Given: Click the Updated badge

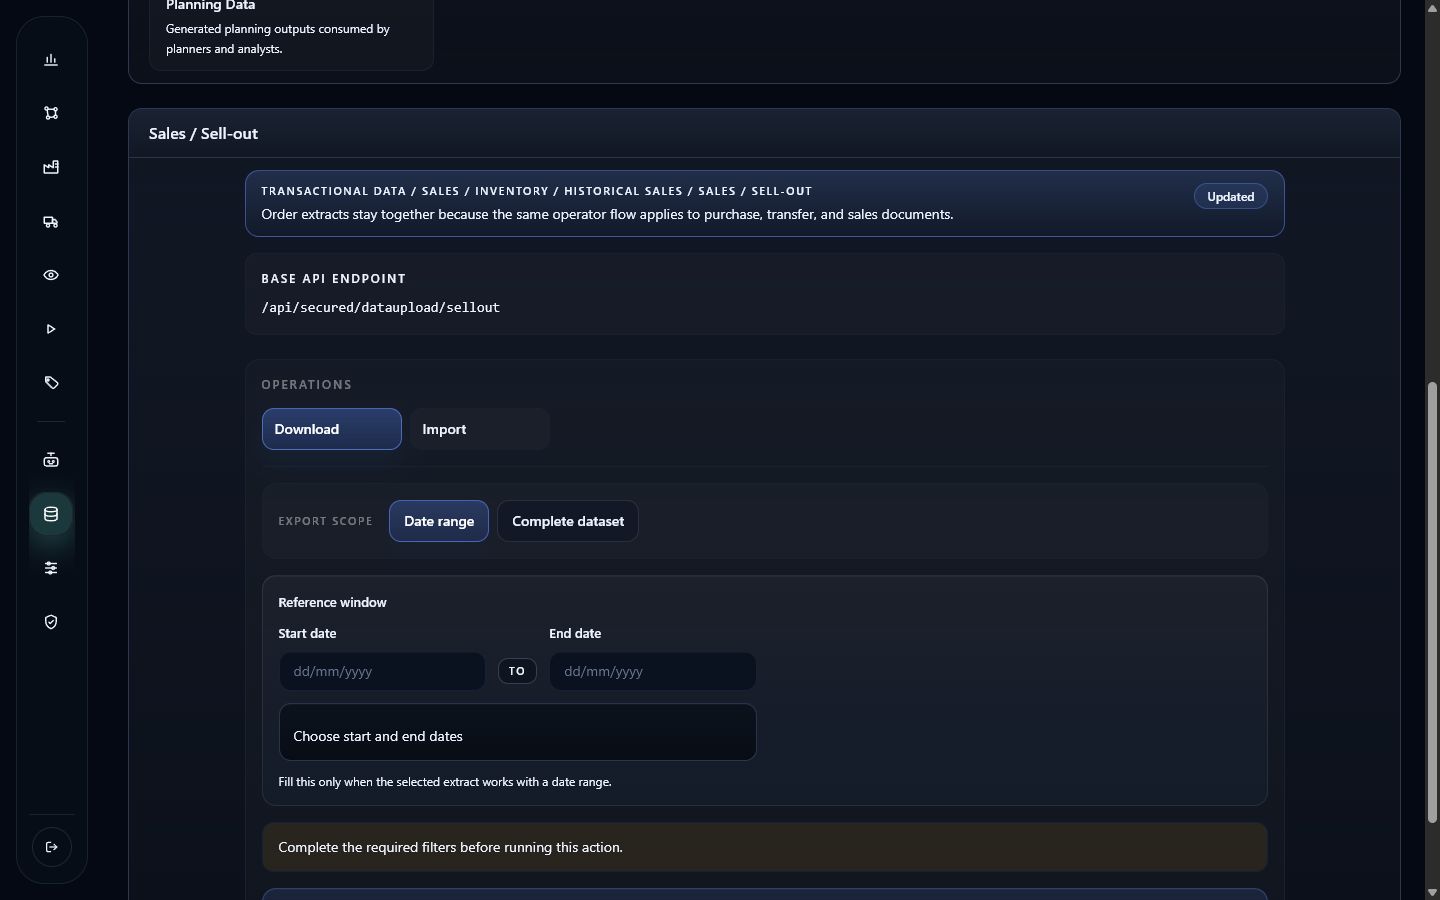Looking at the screenshot, I should (1231, 197).
